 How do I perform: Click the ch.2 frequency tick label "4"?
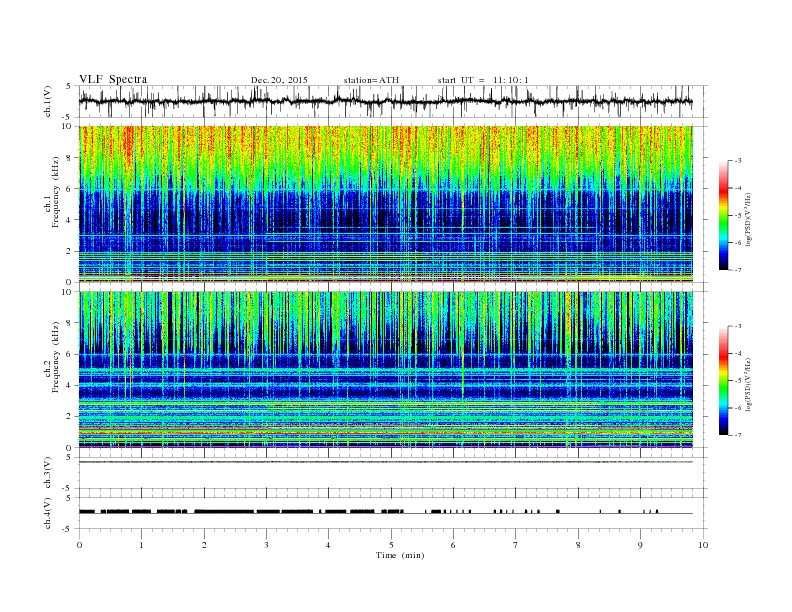(x=70, y=385)
